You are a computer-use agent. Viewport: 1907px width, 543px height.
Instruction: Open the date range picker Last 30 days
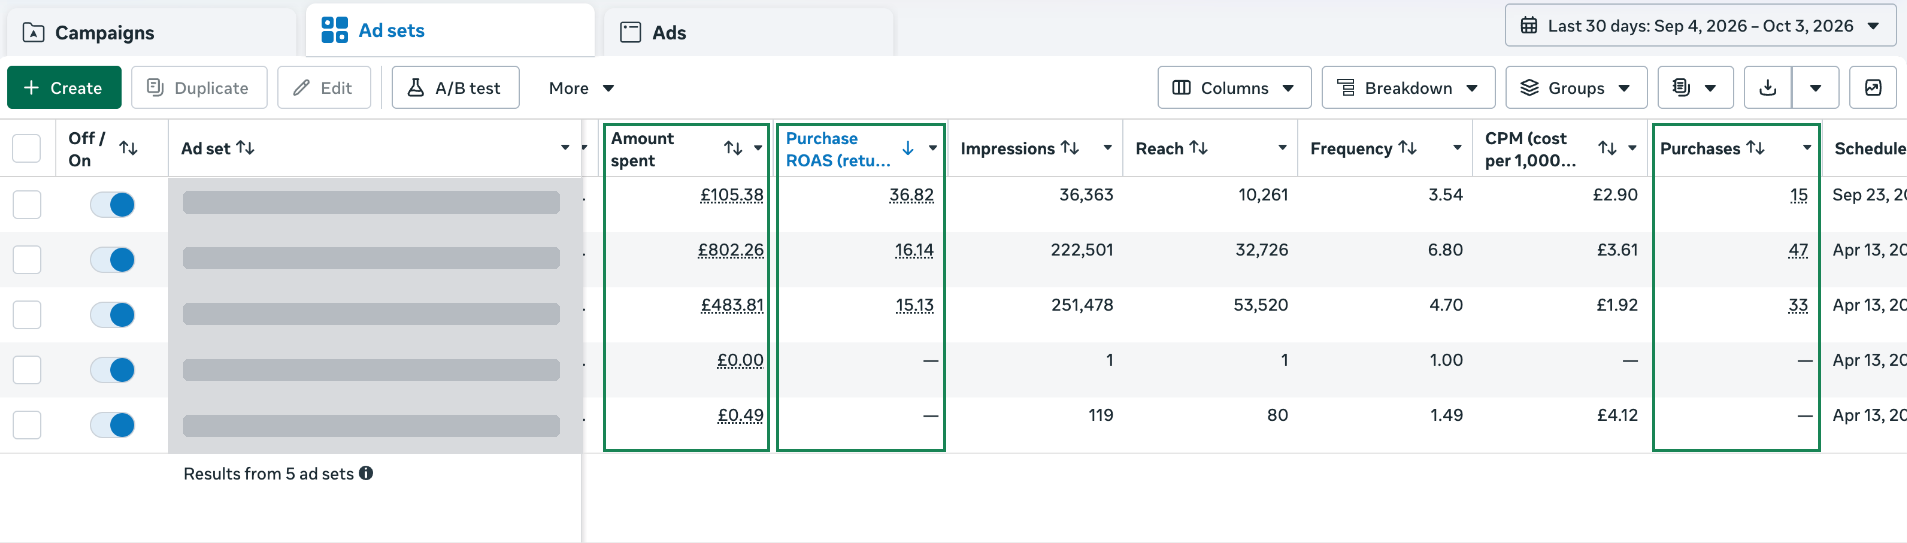click(x=1700, y=26)
